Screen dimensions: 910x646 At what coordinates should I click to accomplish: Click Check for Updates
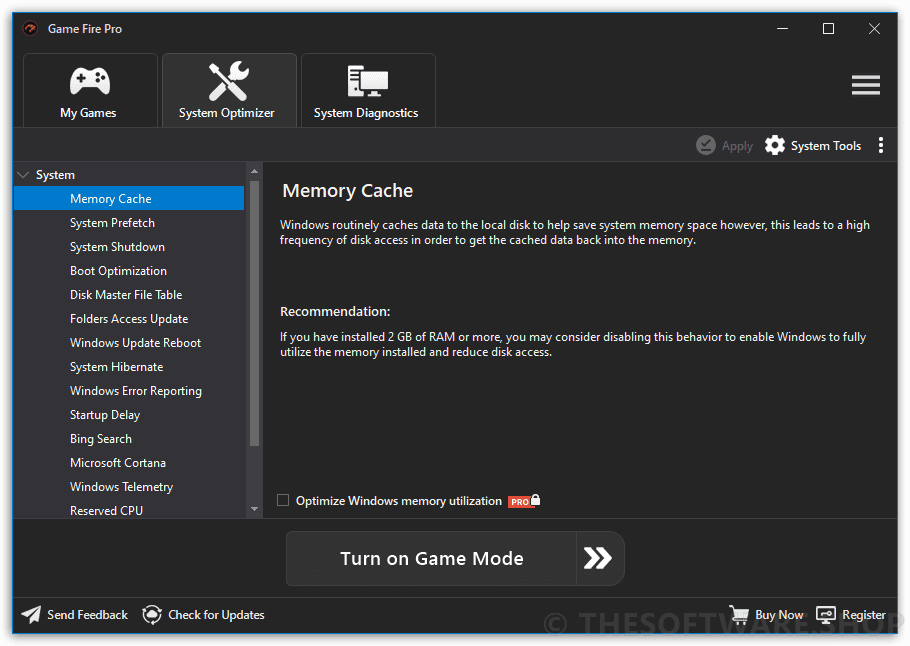click(x=203, y=615)
